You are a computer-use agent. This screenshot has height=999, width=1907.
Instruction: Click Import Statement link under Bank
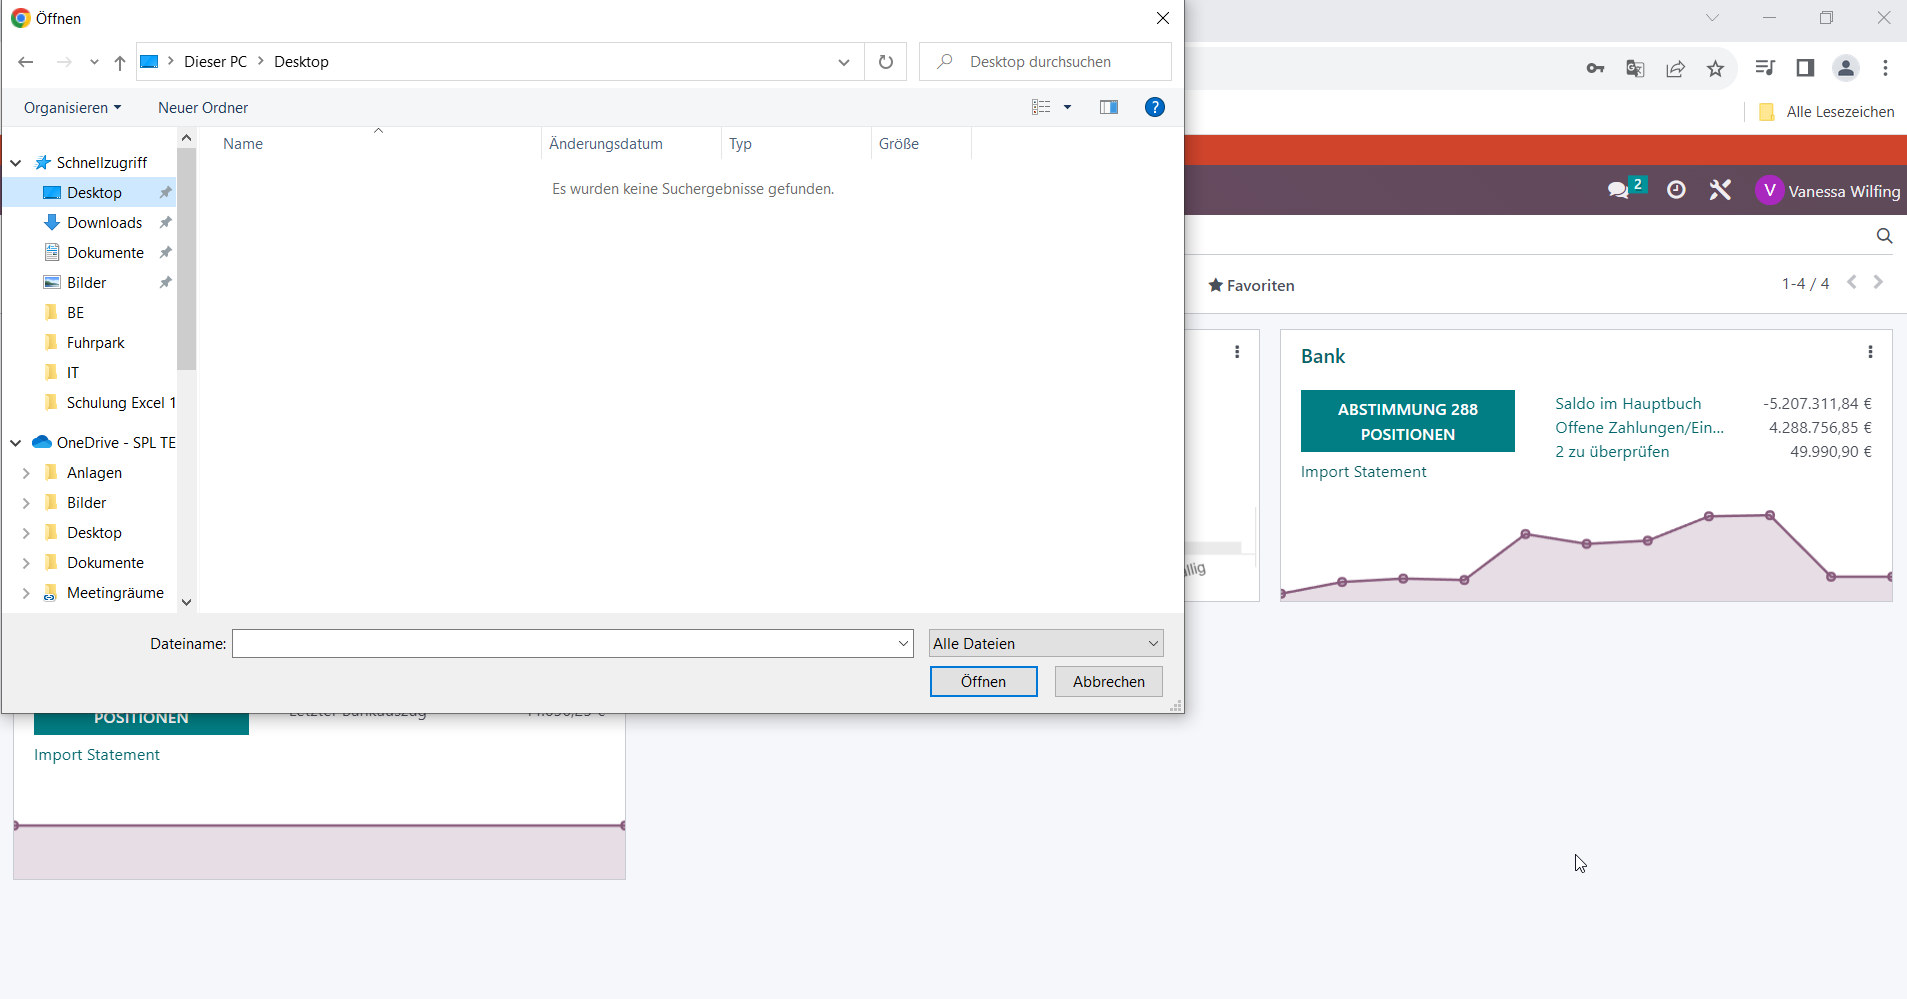[x=1363, y=472]
